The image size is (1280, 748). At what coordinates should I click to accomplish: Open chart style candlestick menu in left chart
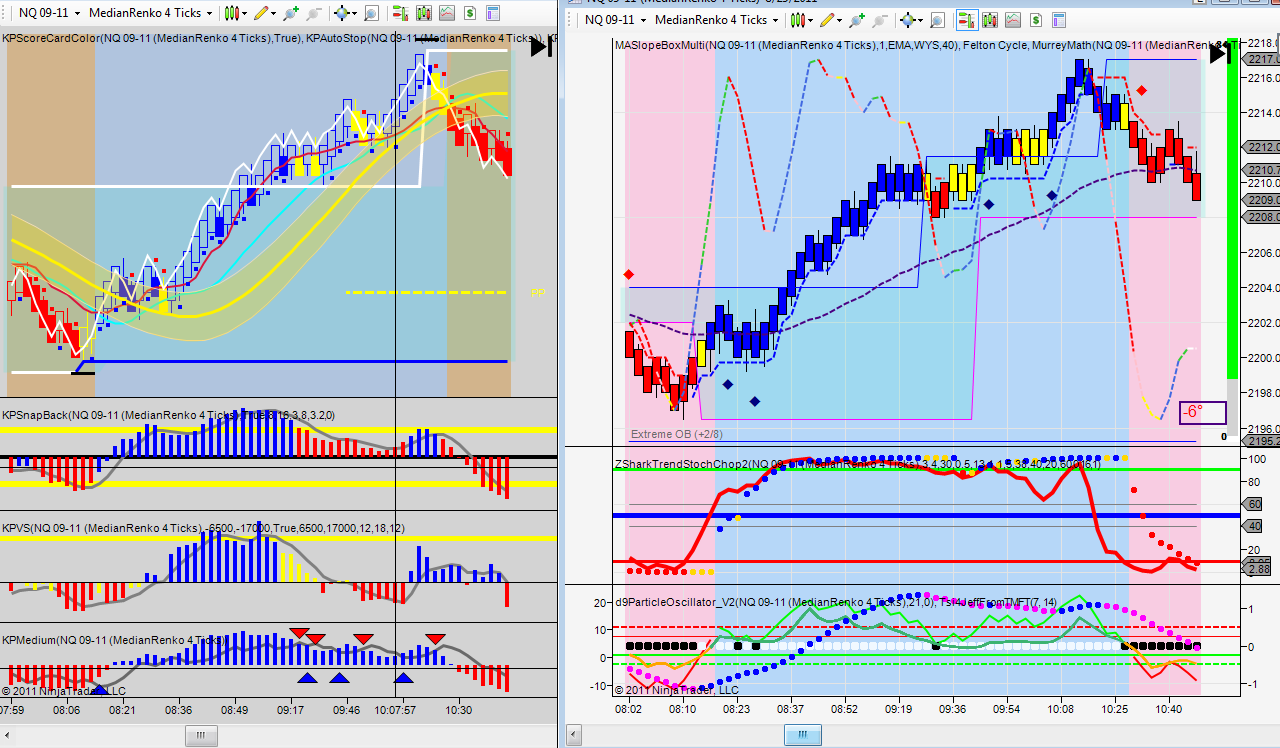231,13
